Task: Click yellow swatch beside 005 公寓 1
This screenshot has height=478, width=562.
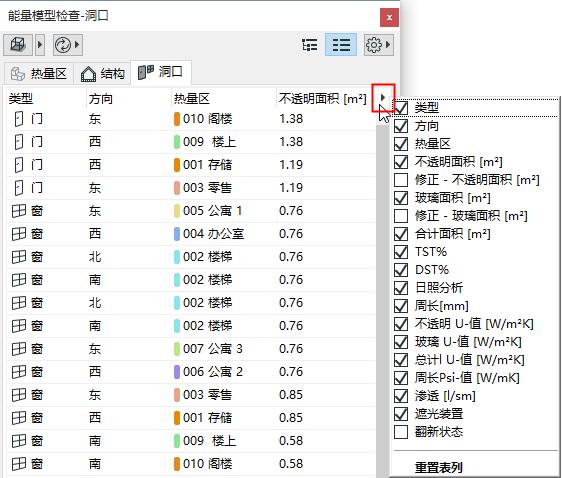Action: click(x=177, y=211)
